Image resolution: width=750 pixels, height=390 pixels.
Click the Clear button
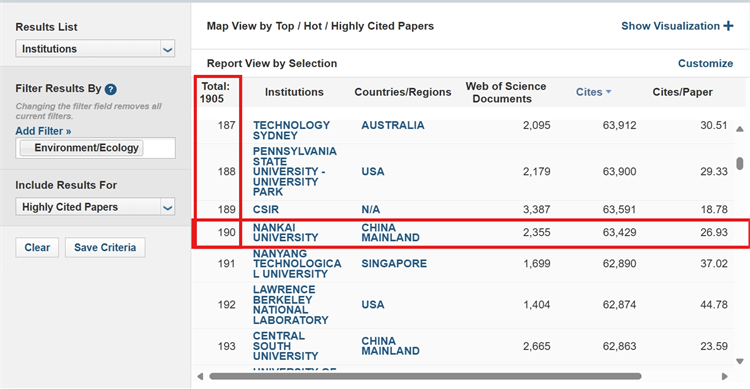coord(37,247)
